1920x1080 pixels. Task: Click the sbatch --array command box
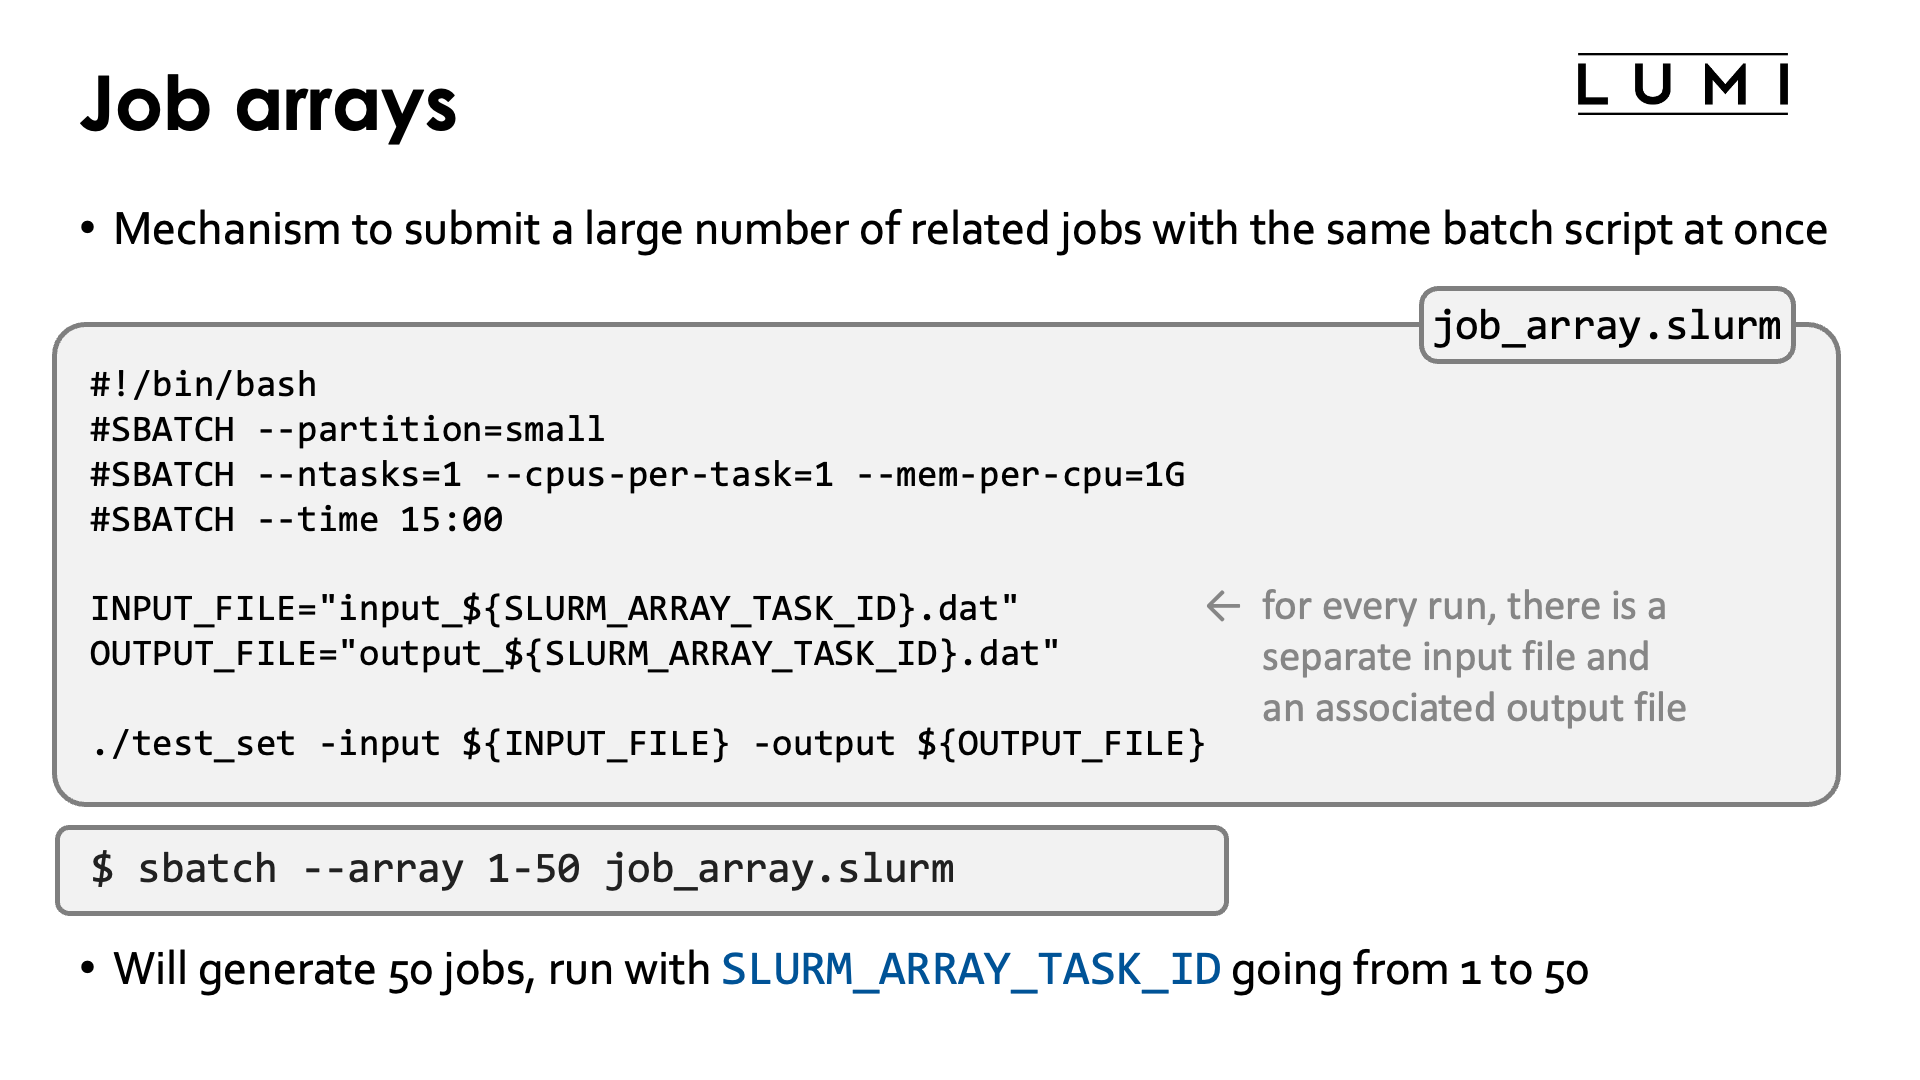(x=641, y=869)
